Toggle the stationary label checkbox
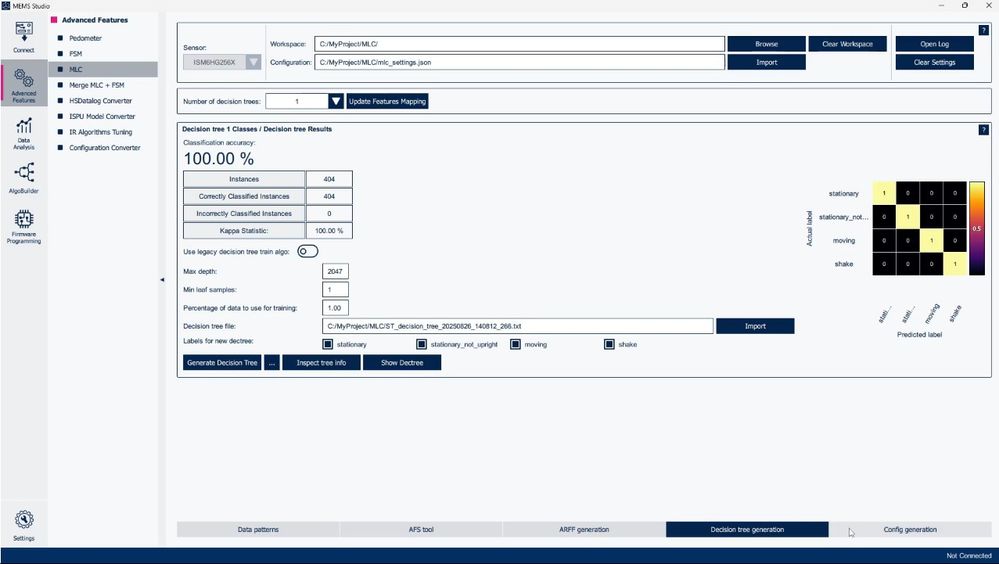The image size is (999, 564). coord(327,344)
